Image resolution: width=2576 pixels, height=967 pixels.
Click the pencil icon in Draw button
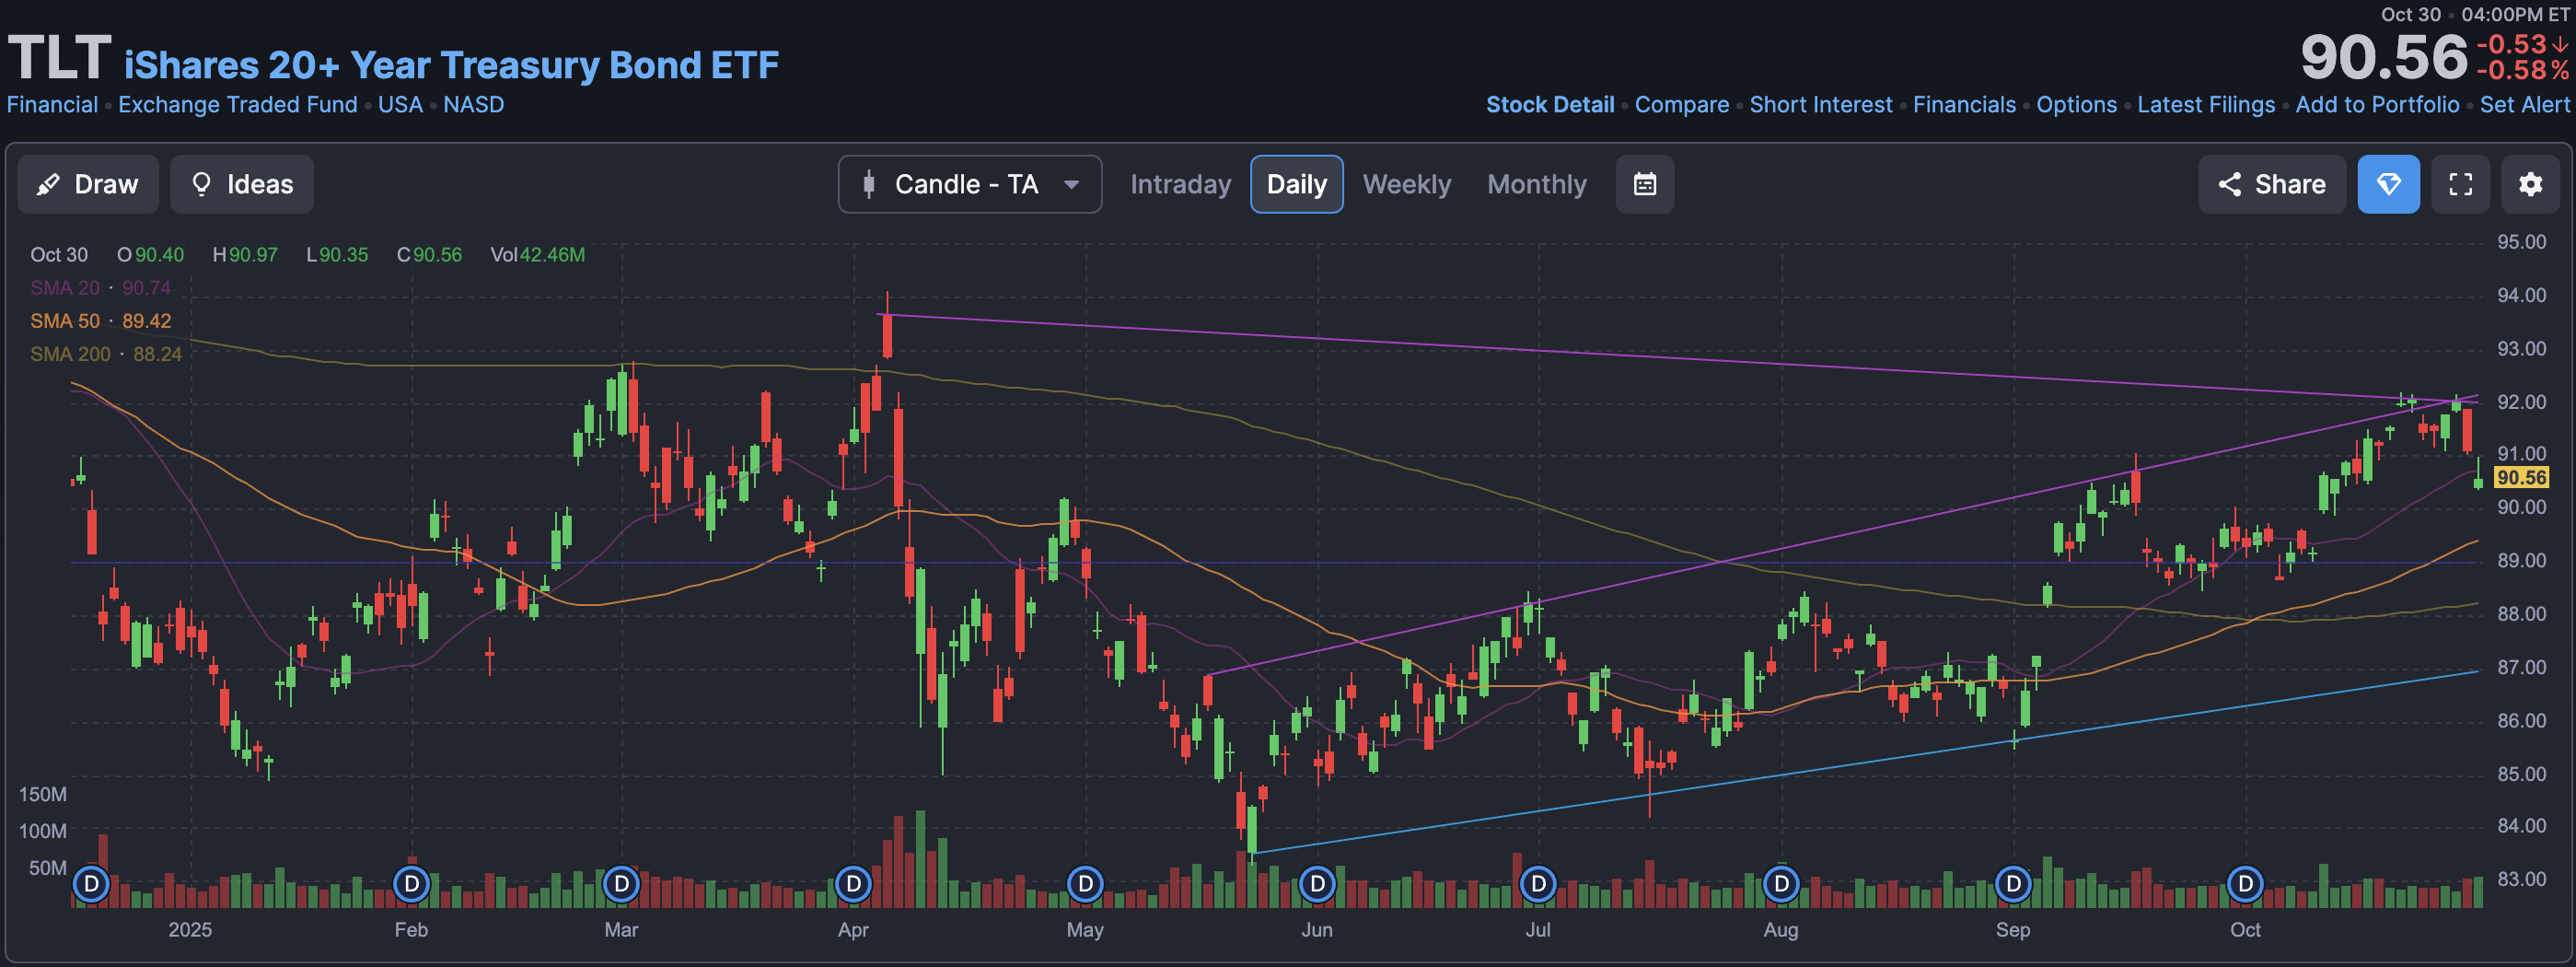(47, 184)
